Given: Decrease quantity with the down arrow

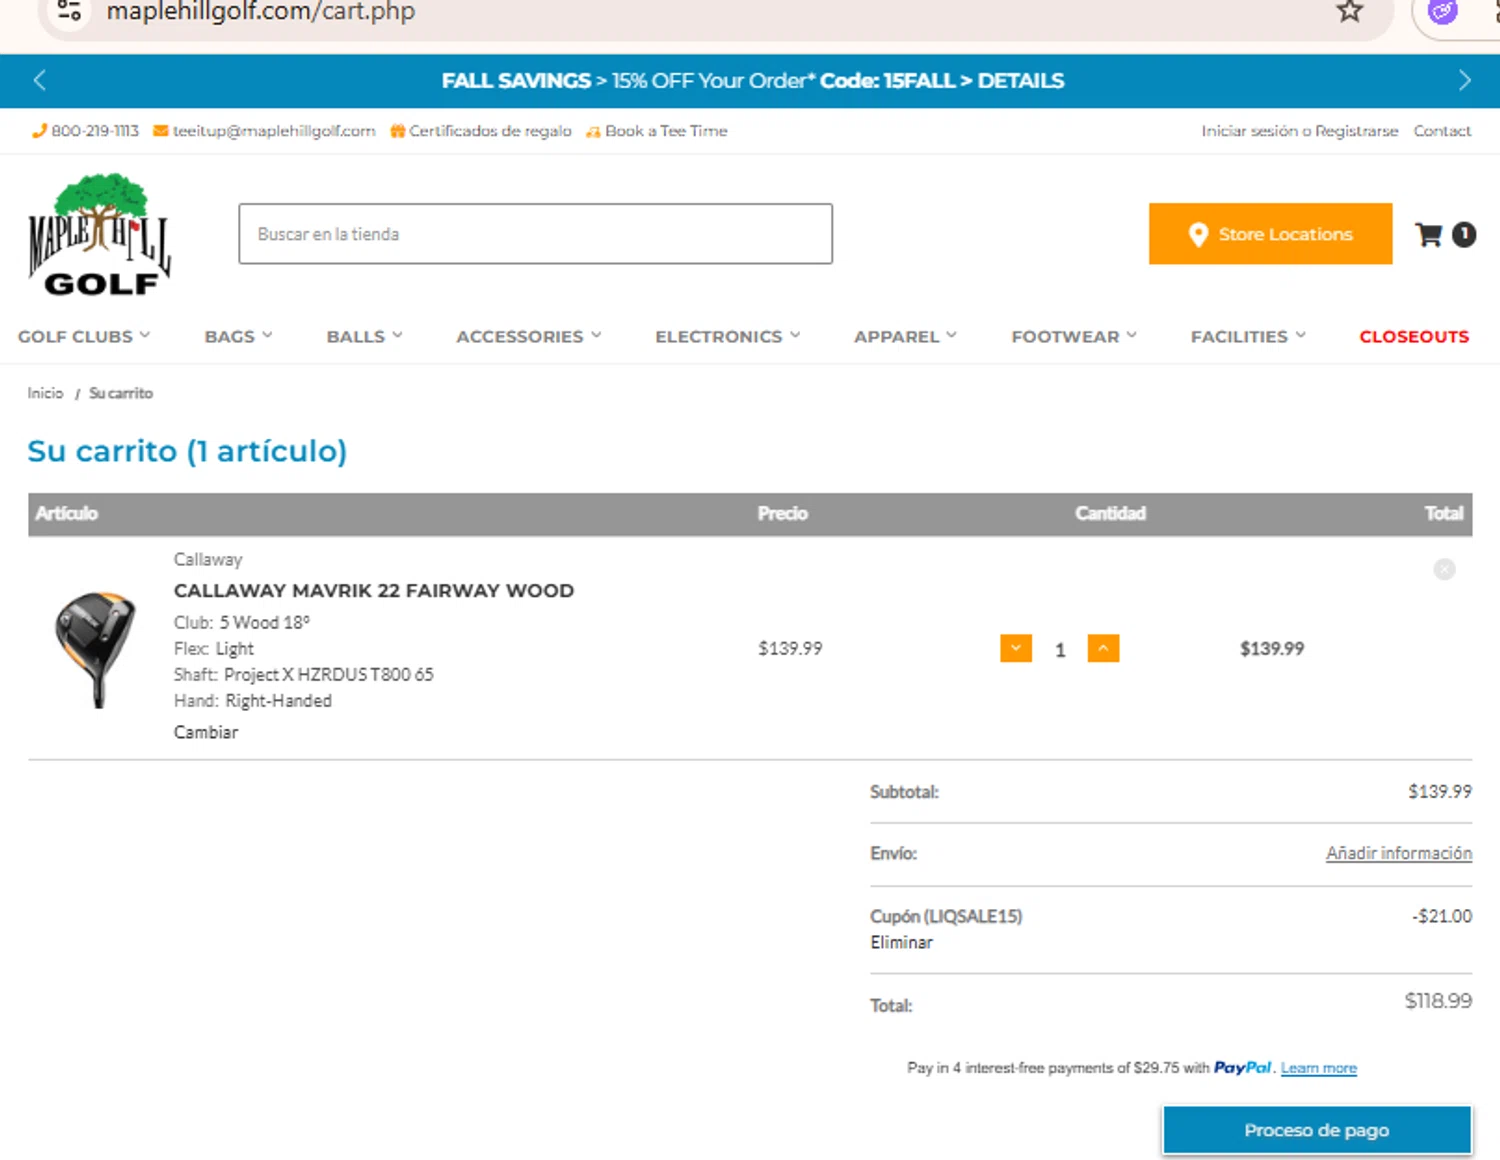Looking at the screenshot, I should (1016, 649).
